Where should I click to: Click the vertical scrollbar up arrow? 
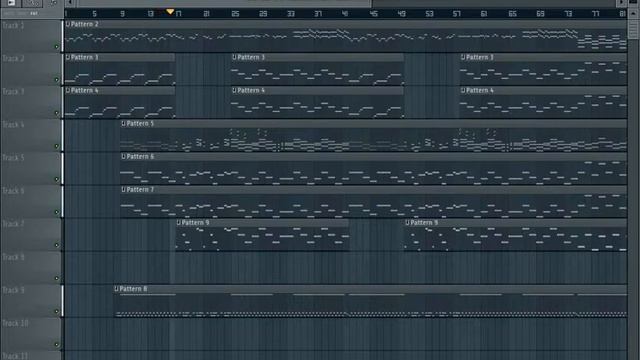(x=633, y=13)
